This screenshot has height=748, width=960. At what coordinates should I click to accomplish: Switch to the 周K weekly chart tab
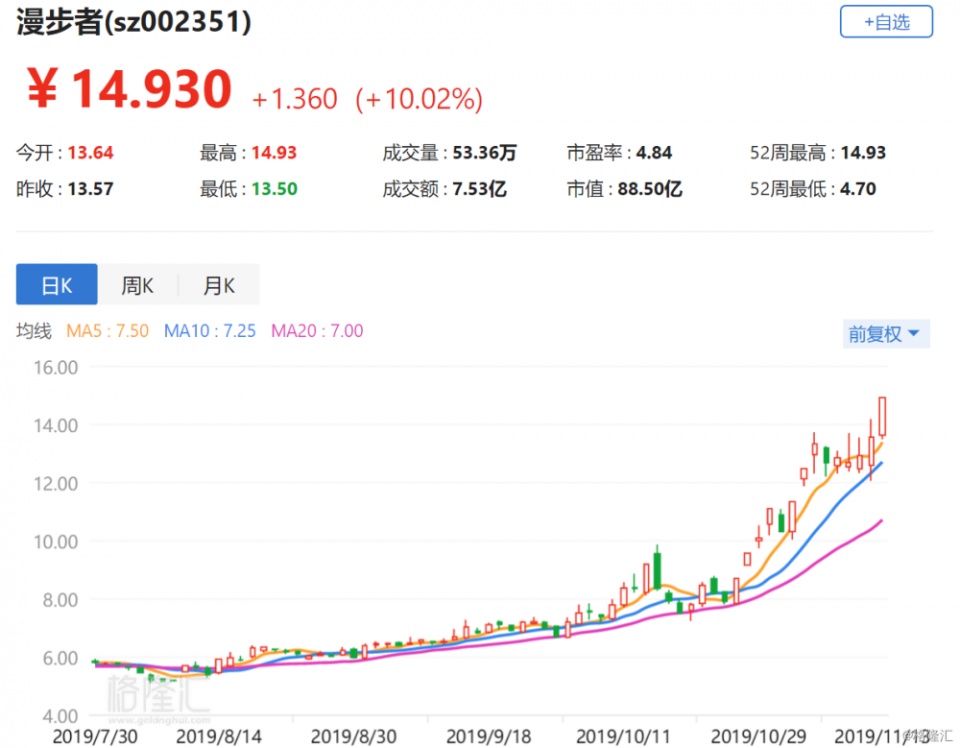click(137, 285)
